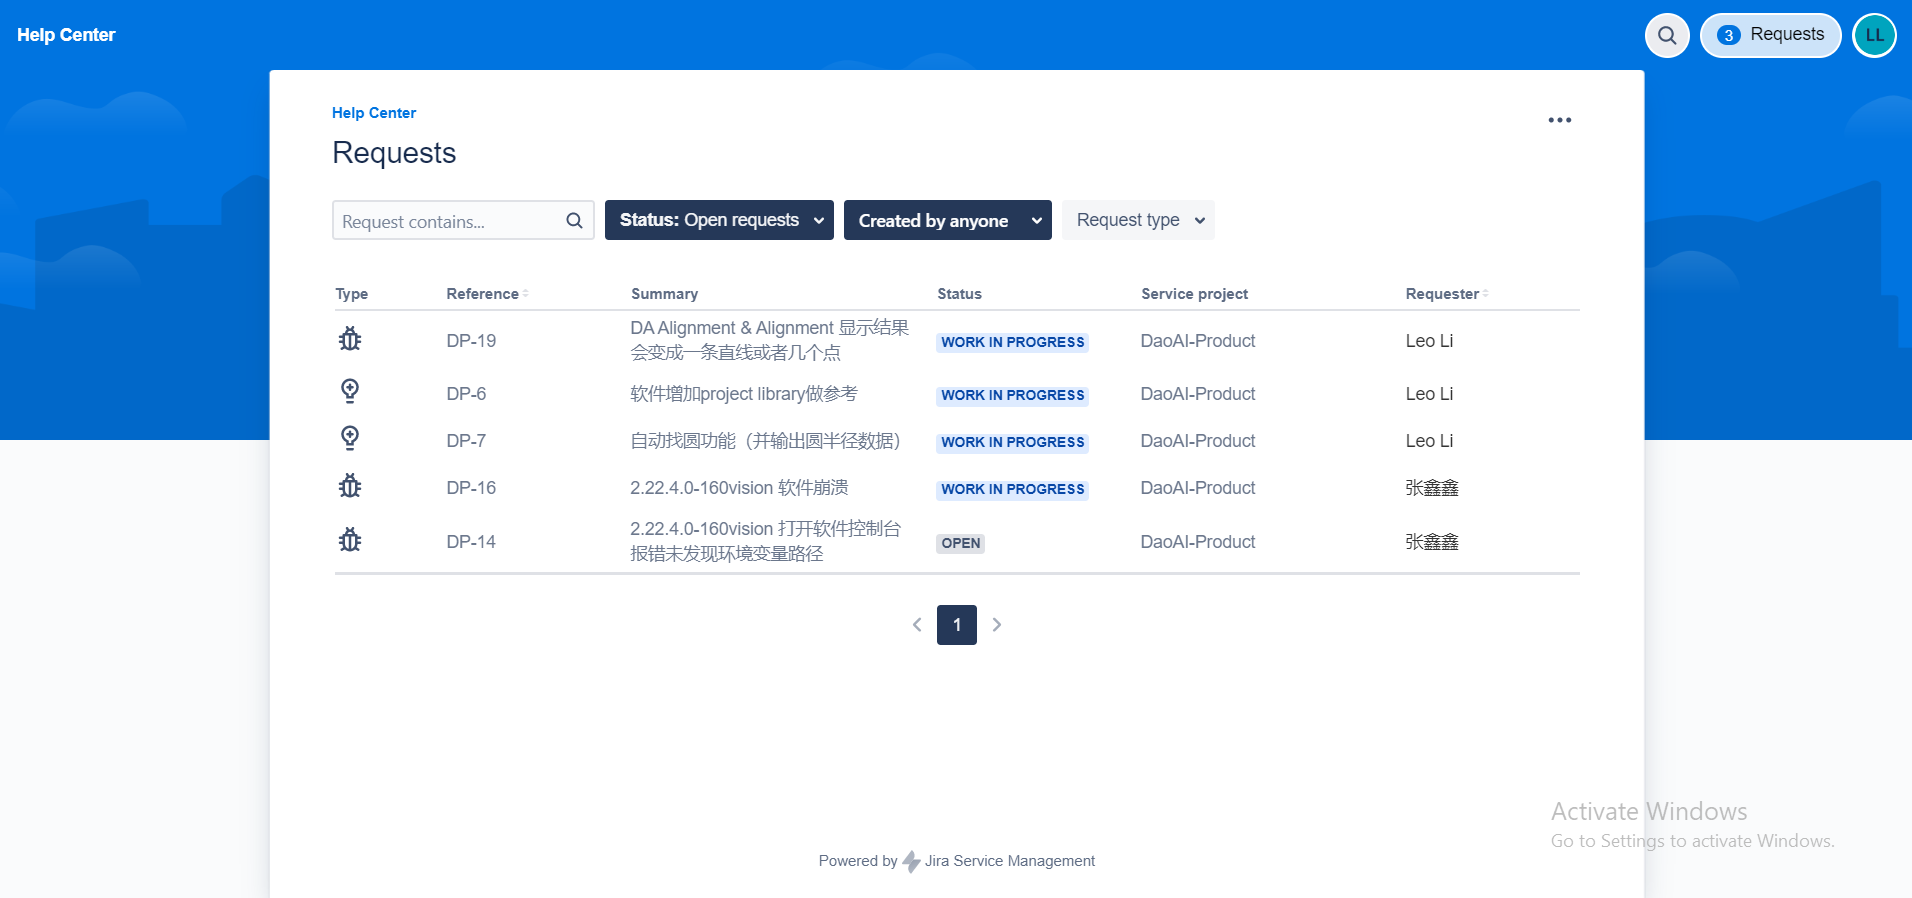Go to the next page arrow
Image resolution: width=1912 pixels, height=898 pixels.
tap(997, 625)
